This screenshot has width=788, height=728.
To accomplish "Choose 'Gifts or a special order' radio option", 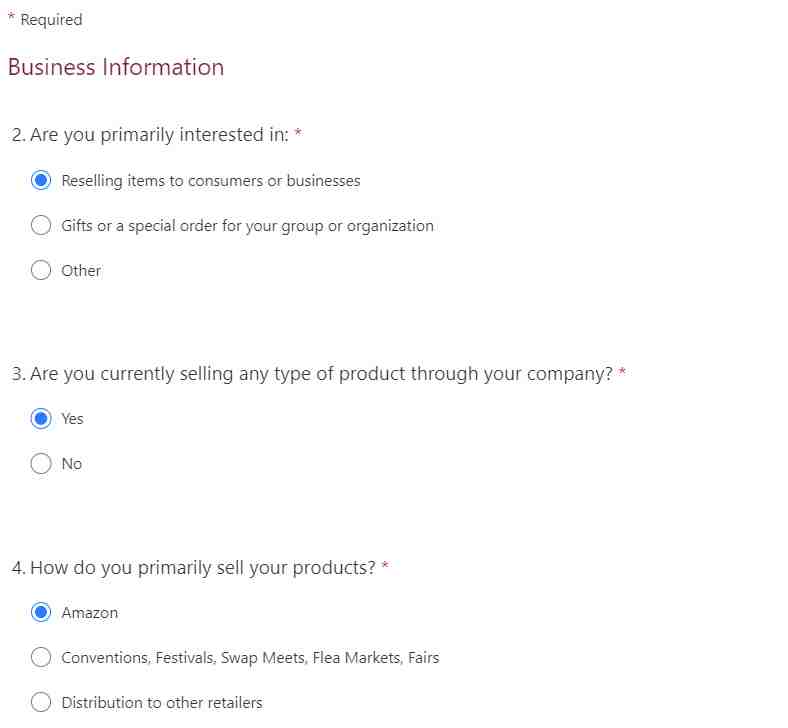I will tap(41, 225).
